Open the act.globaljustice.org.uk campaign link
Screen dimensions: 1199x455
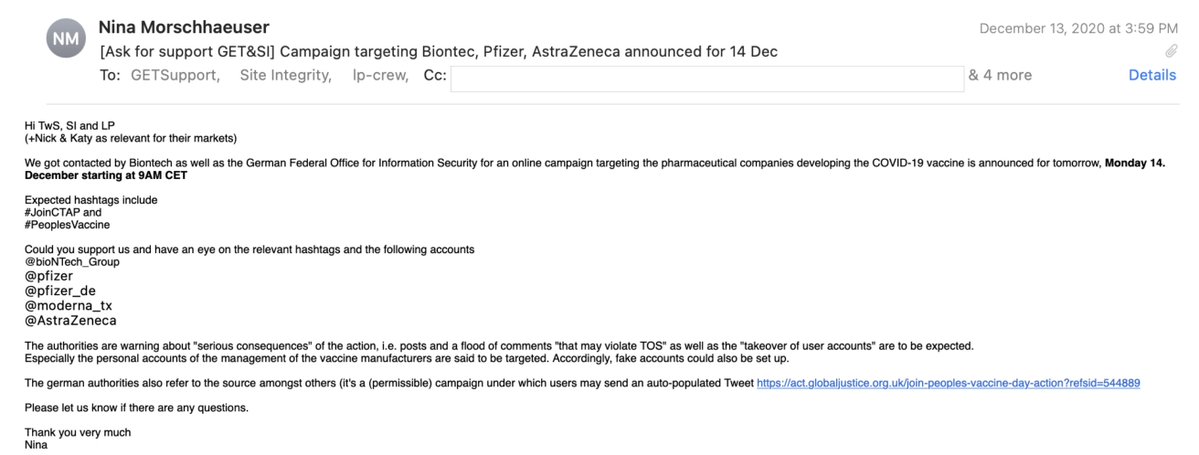tap(948, 382)
